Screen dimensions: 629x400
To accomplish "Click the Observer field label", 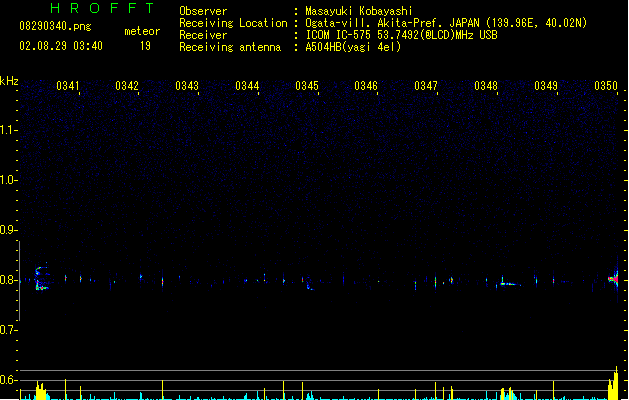I will [203, 11].
